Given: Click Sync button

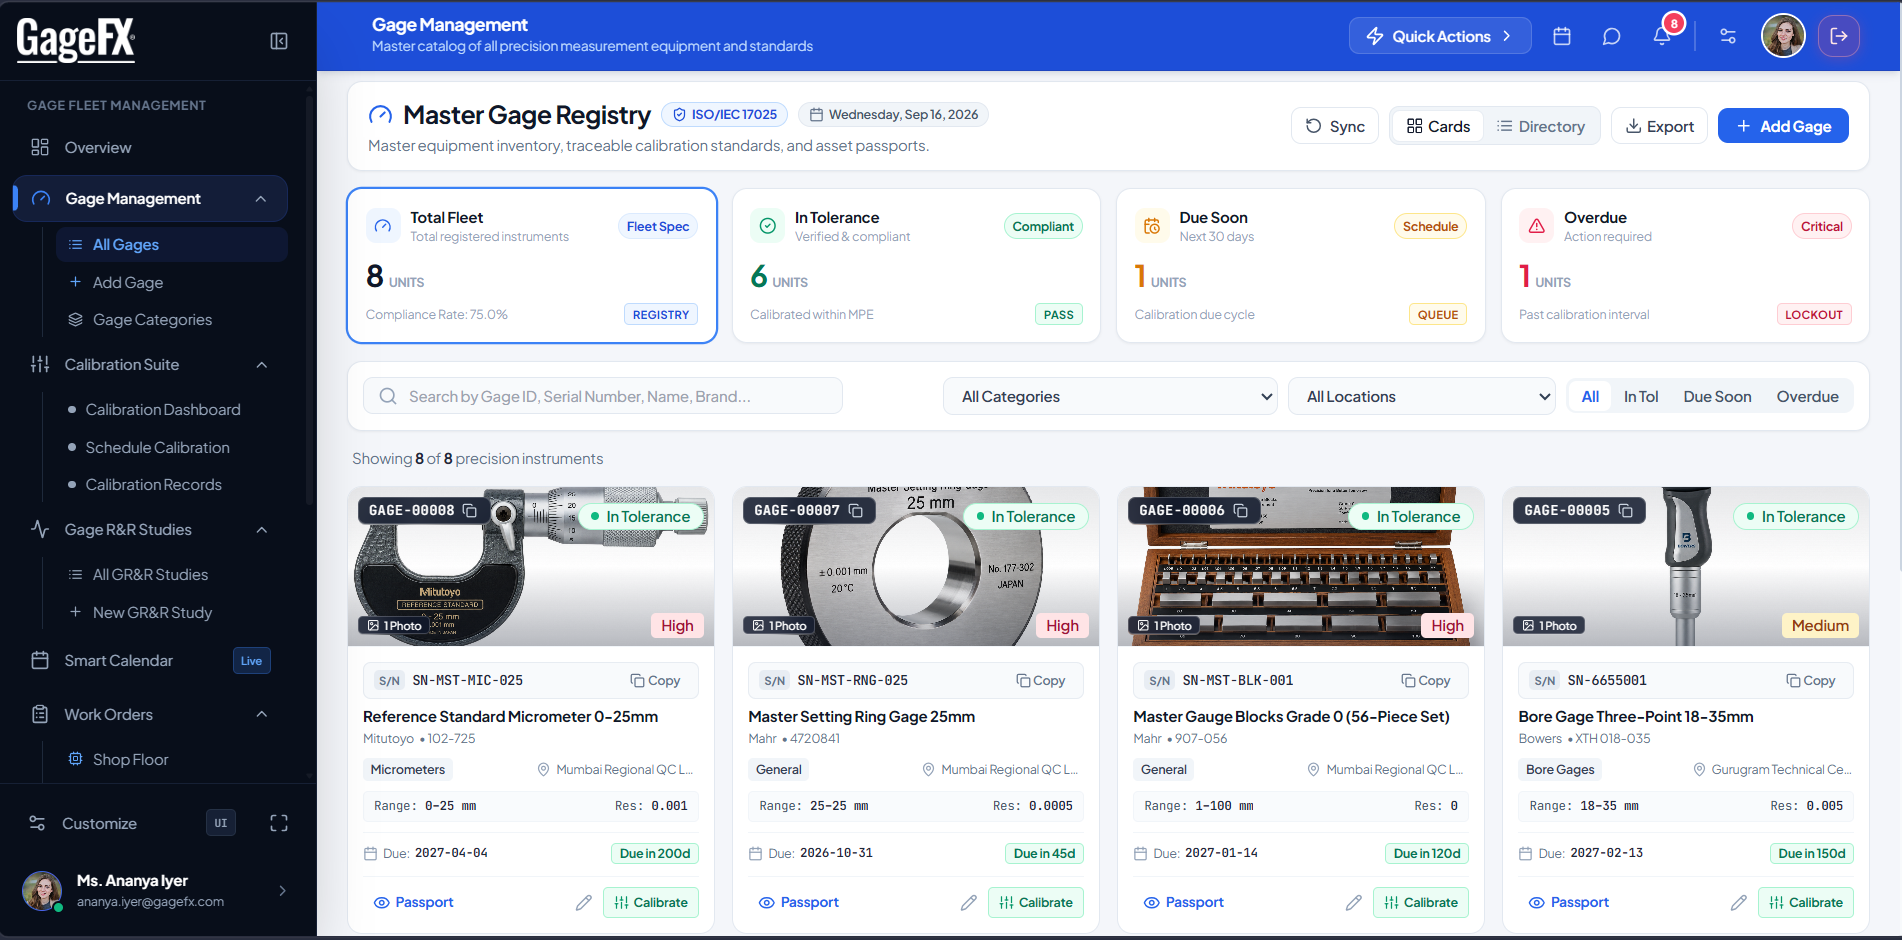Looking at the screenshot, I should click(x=1335, y=126).
